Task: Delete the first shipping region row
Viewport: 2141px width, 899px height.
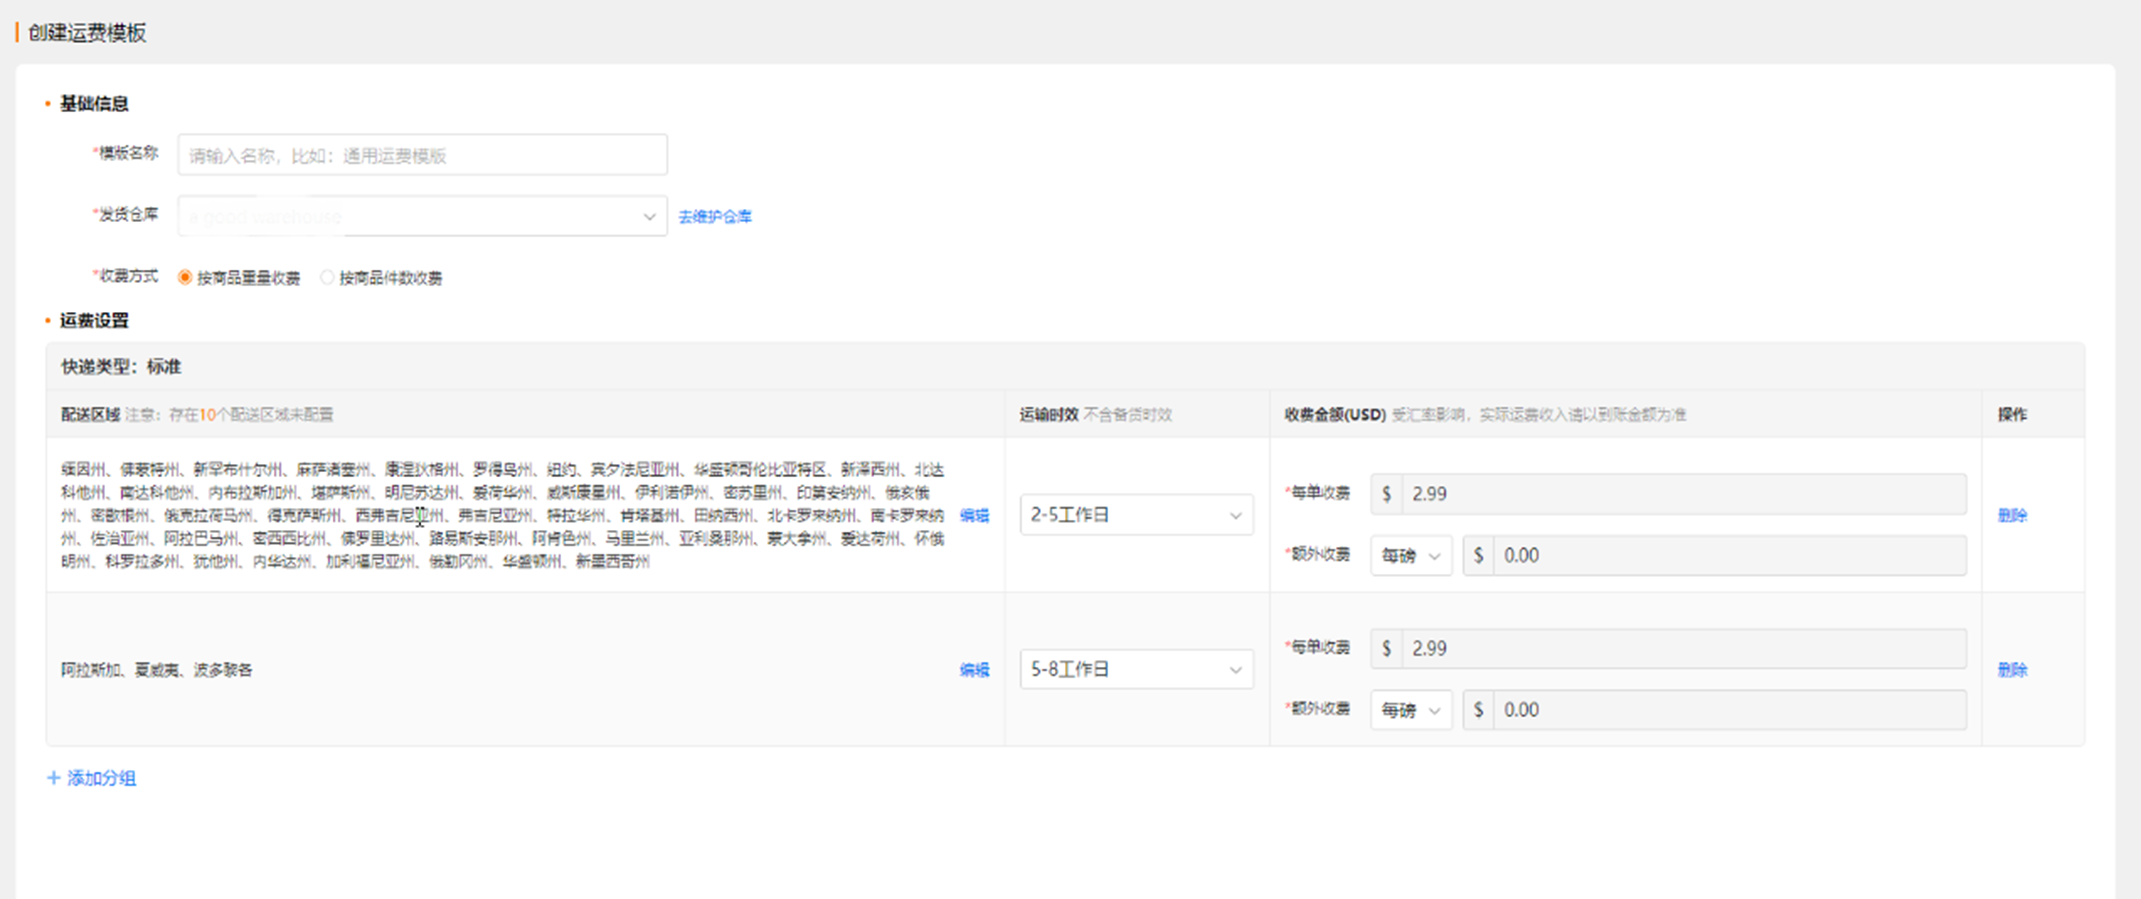Action: 2012,515
